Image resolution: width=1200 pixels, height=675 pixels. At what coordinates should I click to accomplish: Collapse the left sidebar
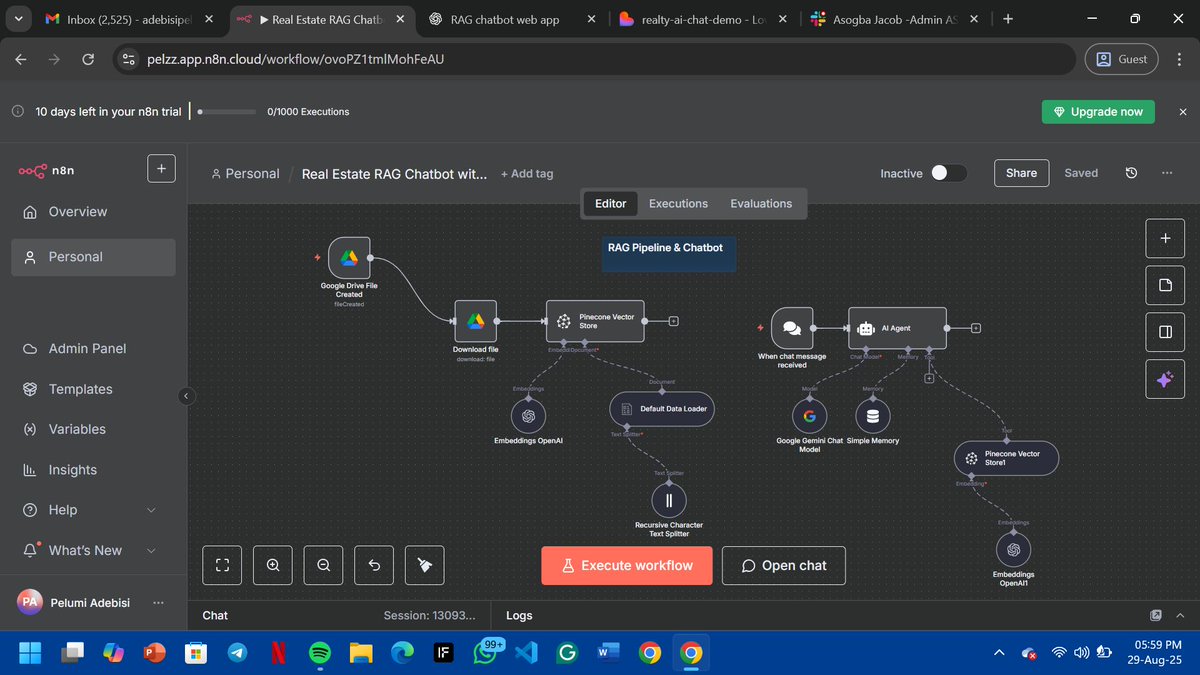(186, 396)
